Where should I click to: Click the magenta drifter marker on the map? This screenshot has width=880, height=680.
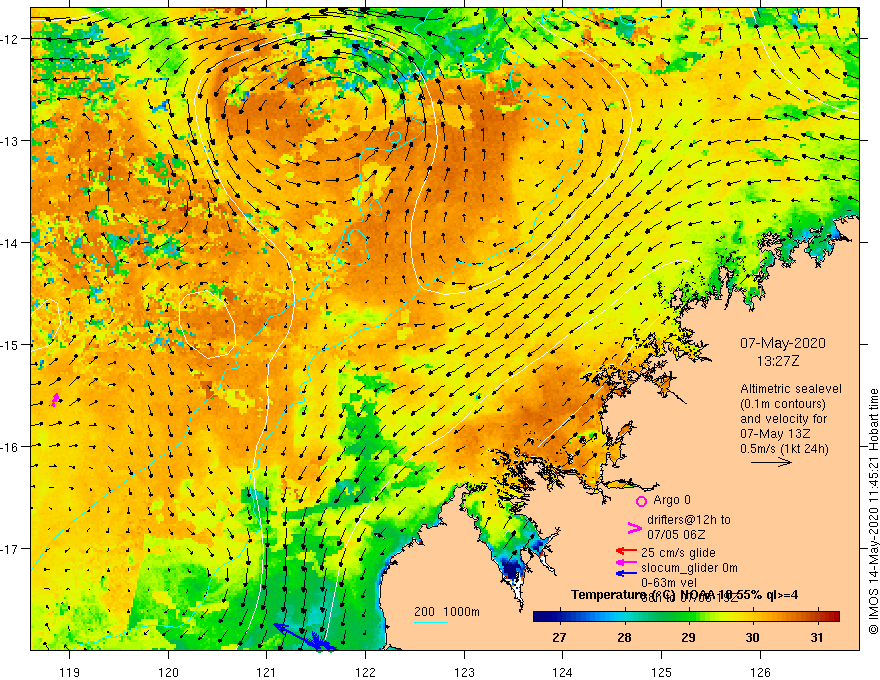pos(55,399)
